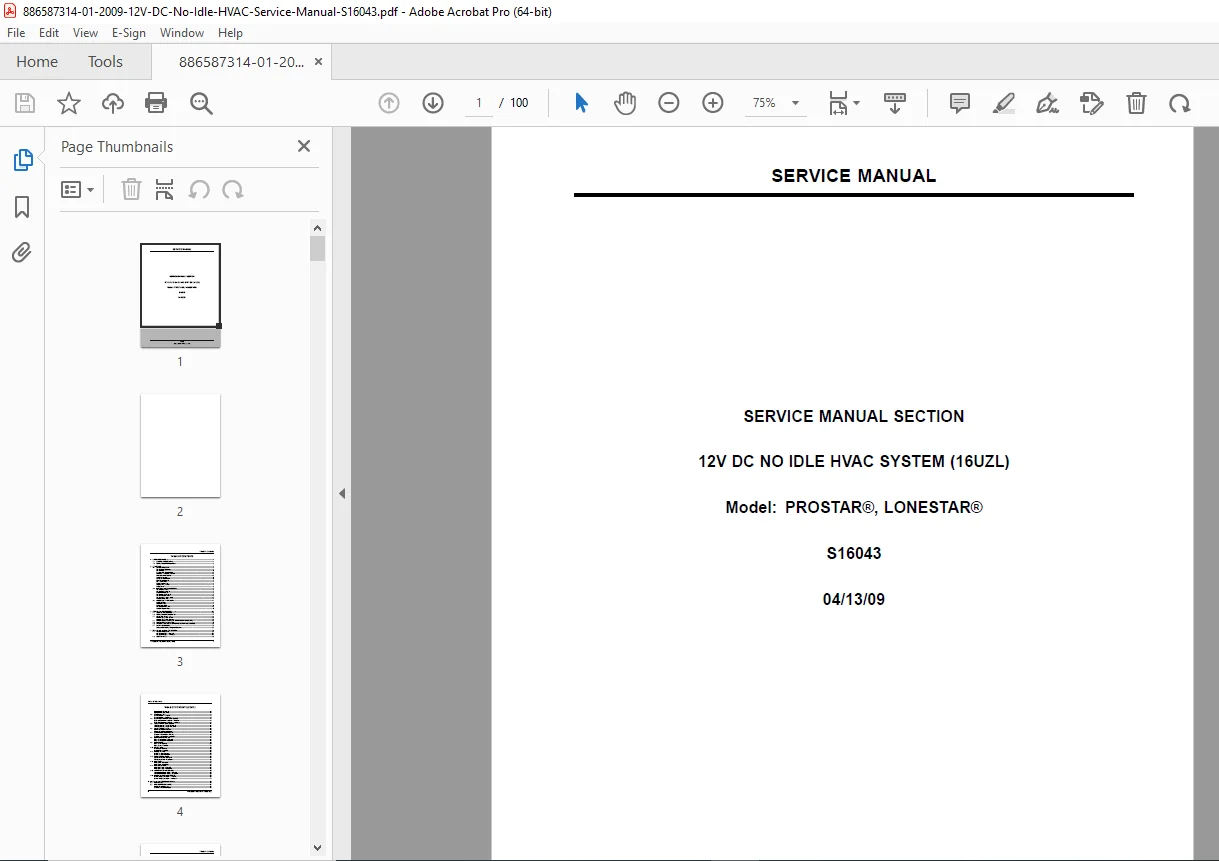This screenshot has width=1219, height=861.
Task: Rotate thumbnails clockwise
Action: 233,189
